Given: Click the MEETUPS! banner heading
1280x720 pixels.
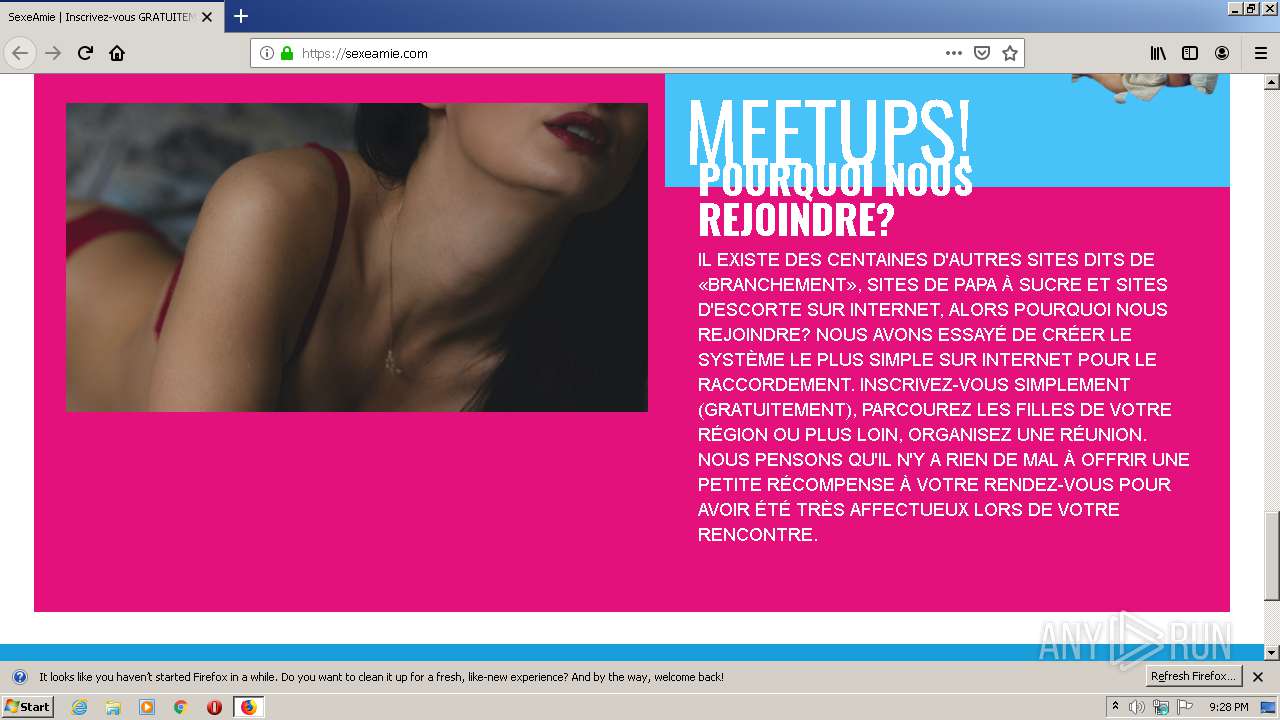Looking at the screenshot, I should [829, 133].
